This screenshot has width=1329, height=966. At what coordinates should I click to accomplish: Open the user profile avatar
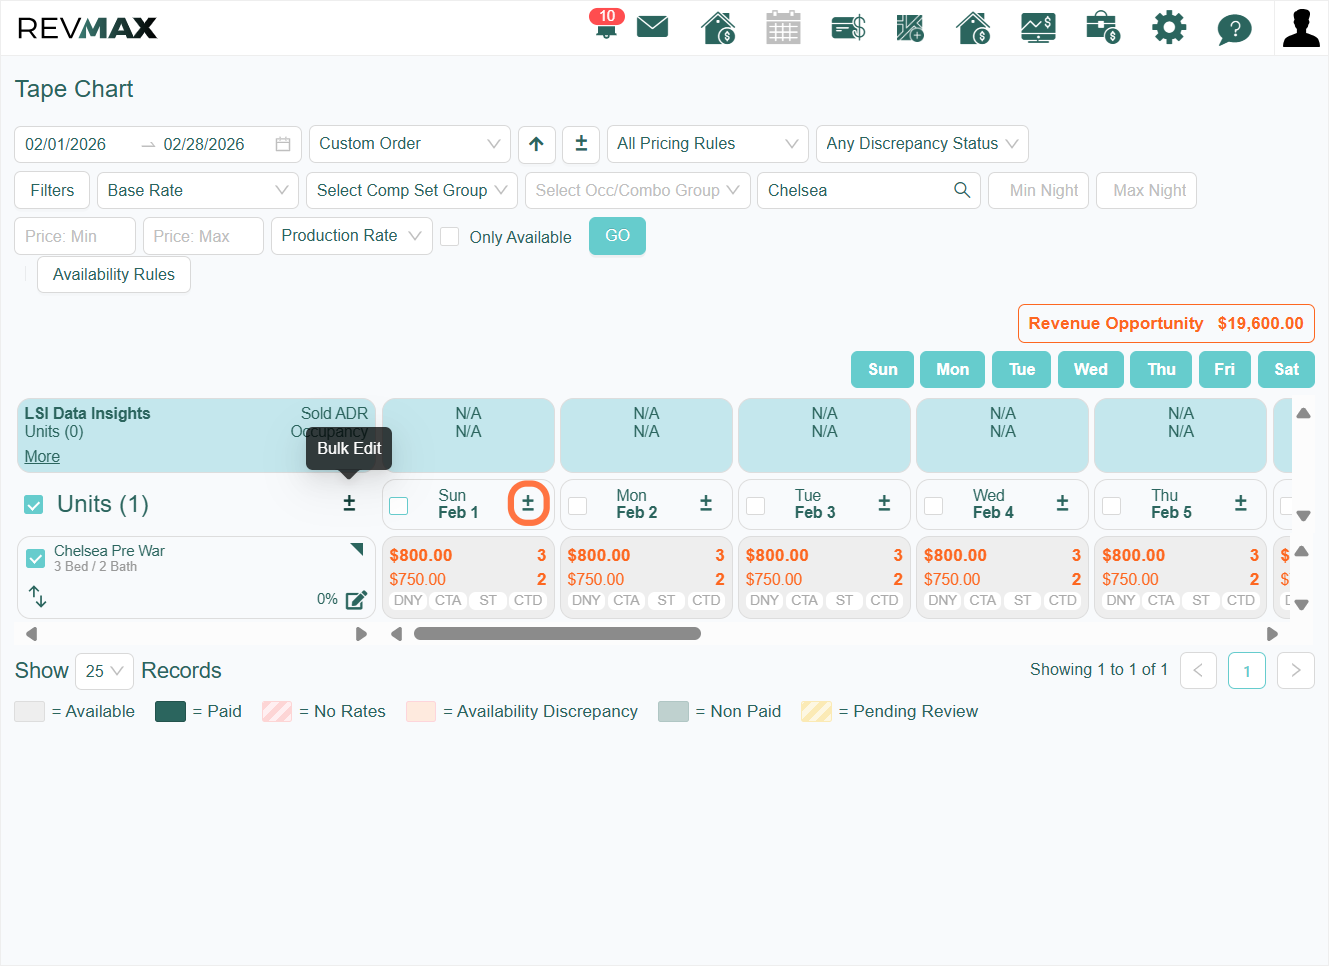pos(1301,28)
